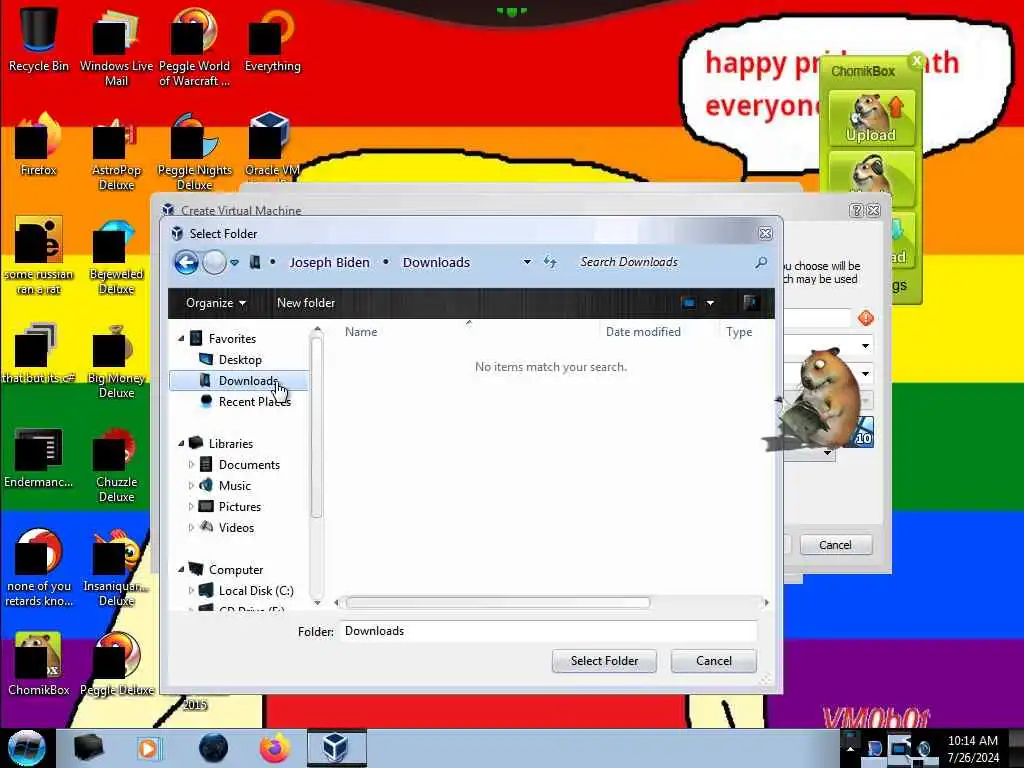Open the Organize menu
Screen dimensions: 1024x768
pyautogui.click(x=216, y=303)
